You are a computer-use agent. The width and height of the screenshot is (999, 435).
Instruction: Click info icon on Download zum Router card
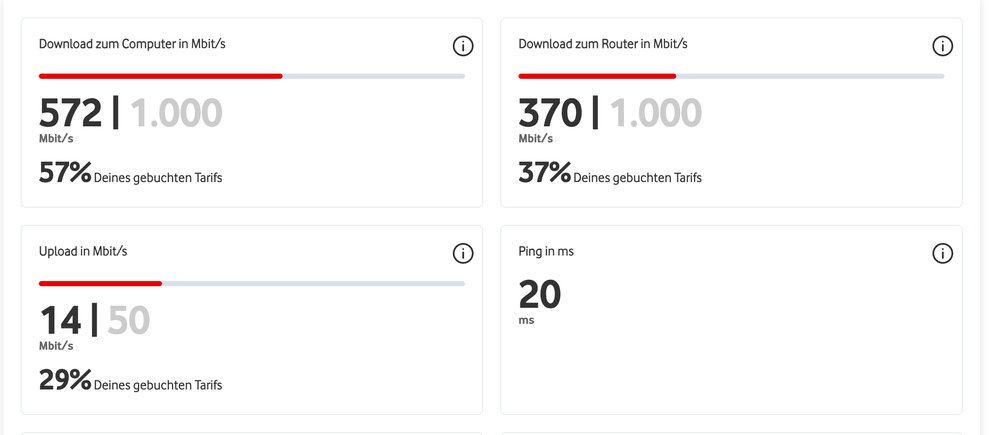942,46
